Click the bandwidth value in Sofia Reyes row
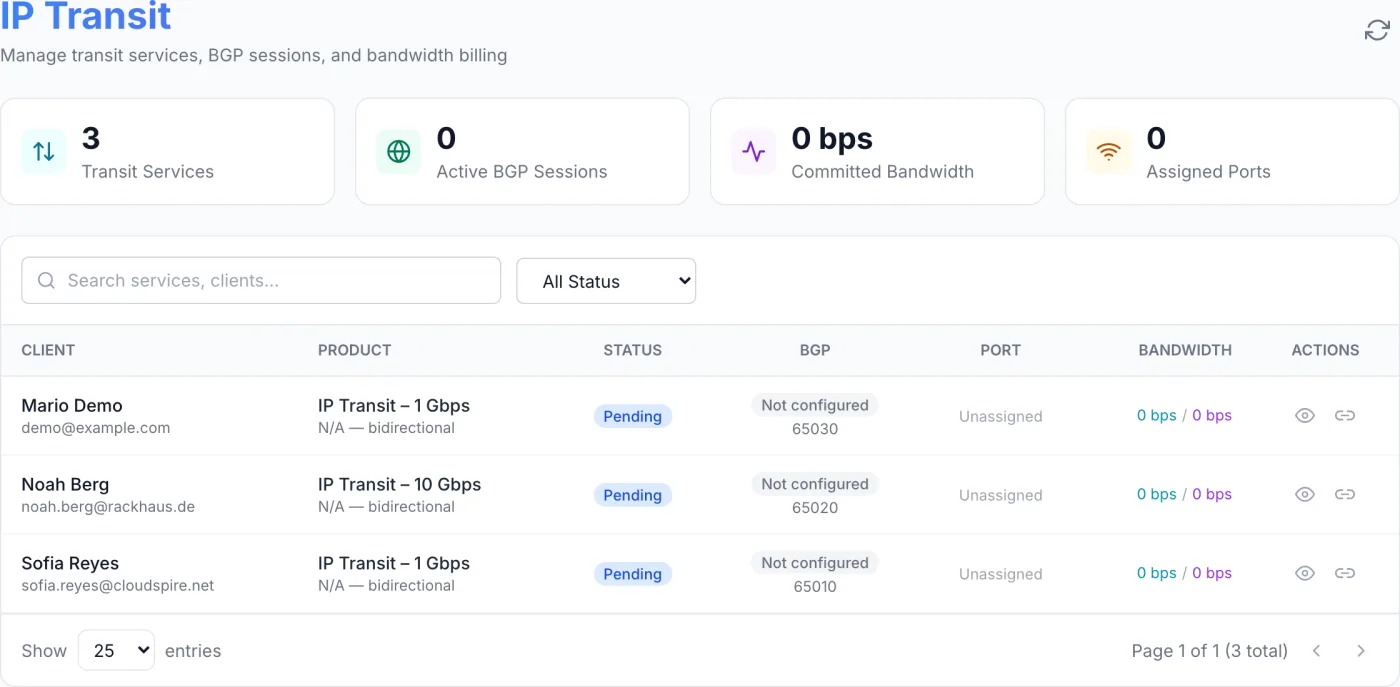 click(x=1184, y=574)
